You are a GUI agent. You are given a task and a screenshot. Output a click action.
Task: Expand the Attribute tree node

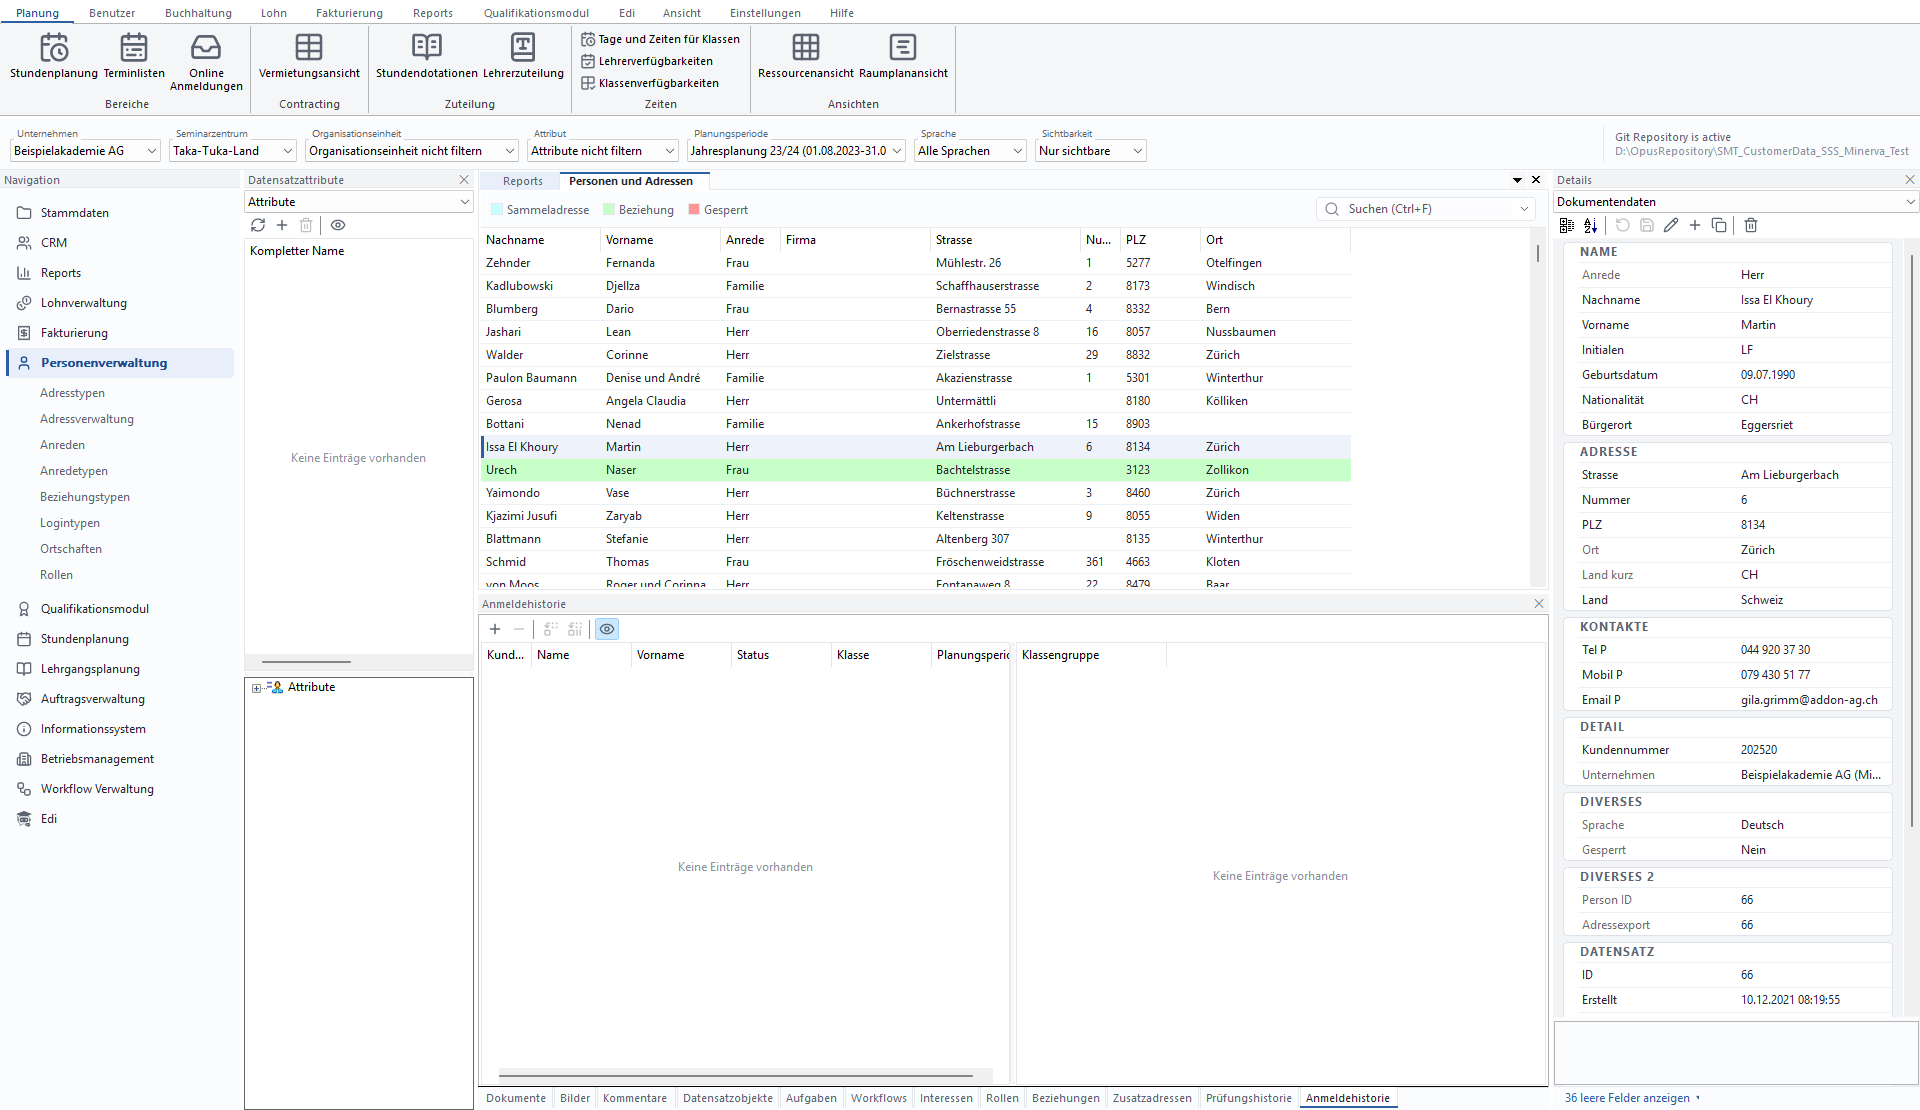257,688
